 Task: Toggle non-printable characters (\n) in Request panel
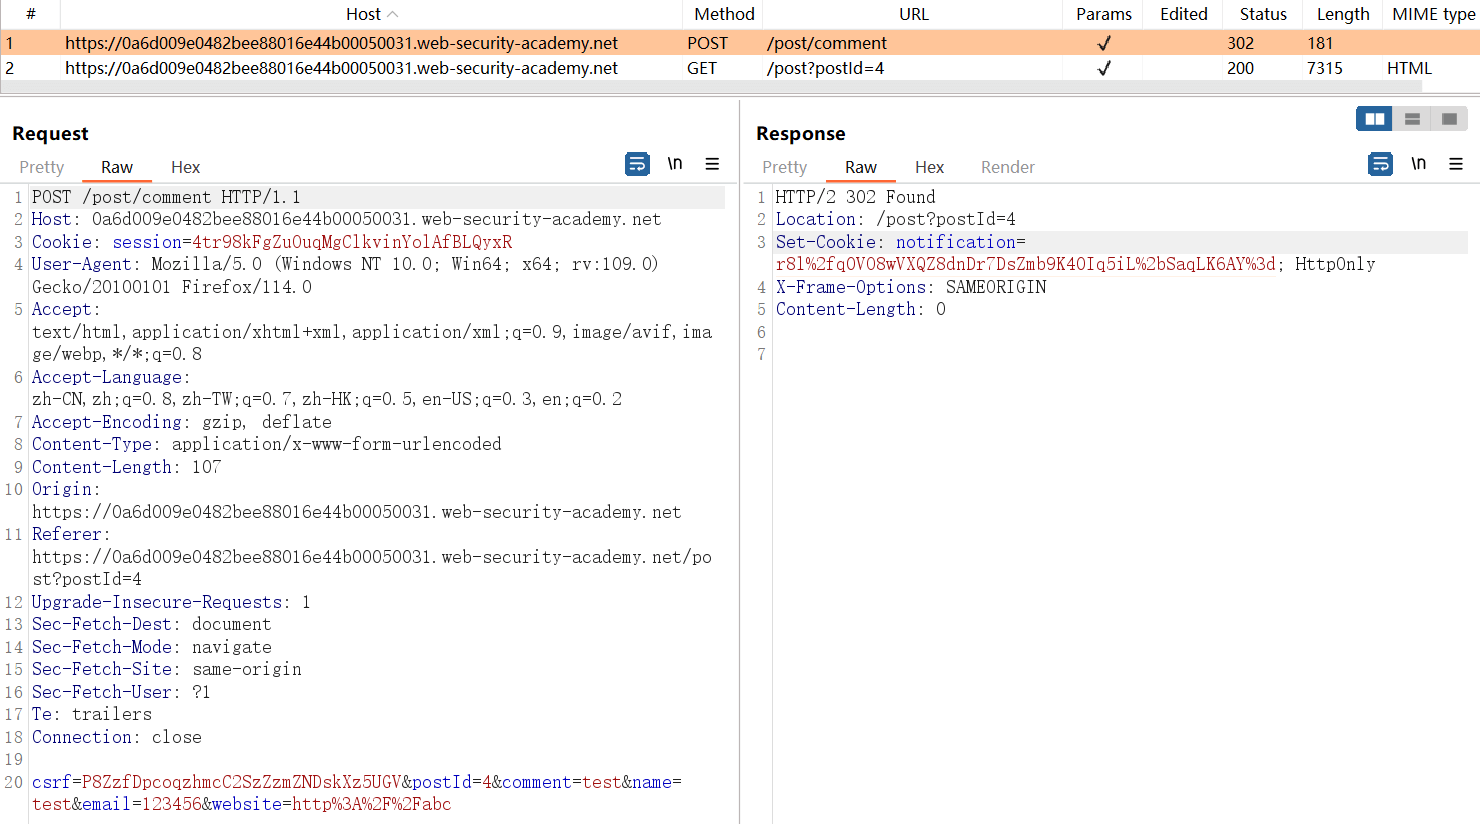675,164
